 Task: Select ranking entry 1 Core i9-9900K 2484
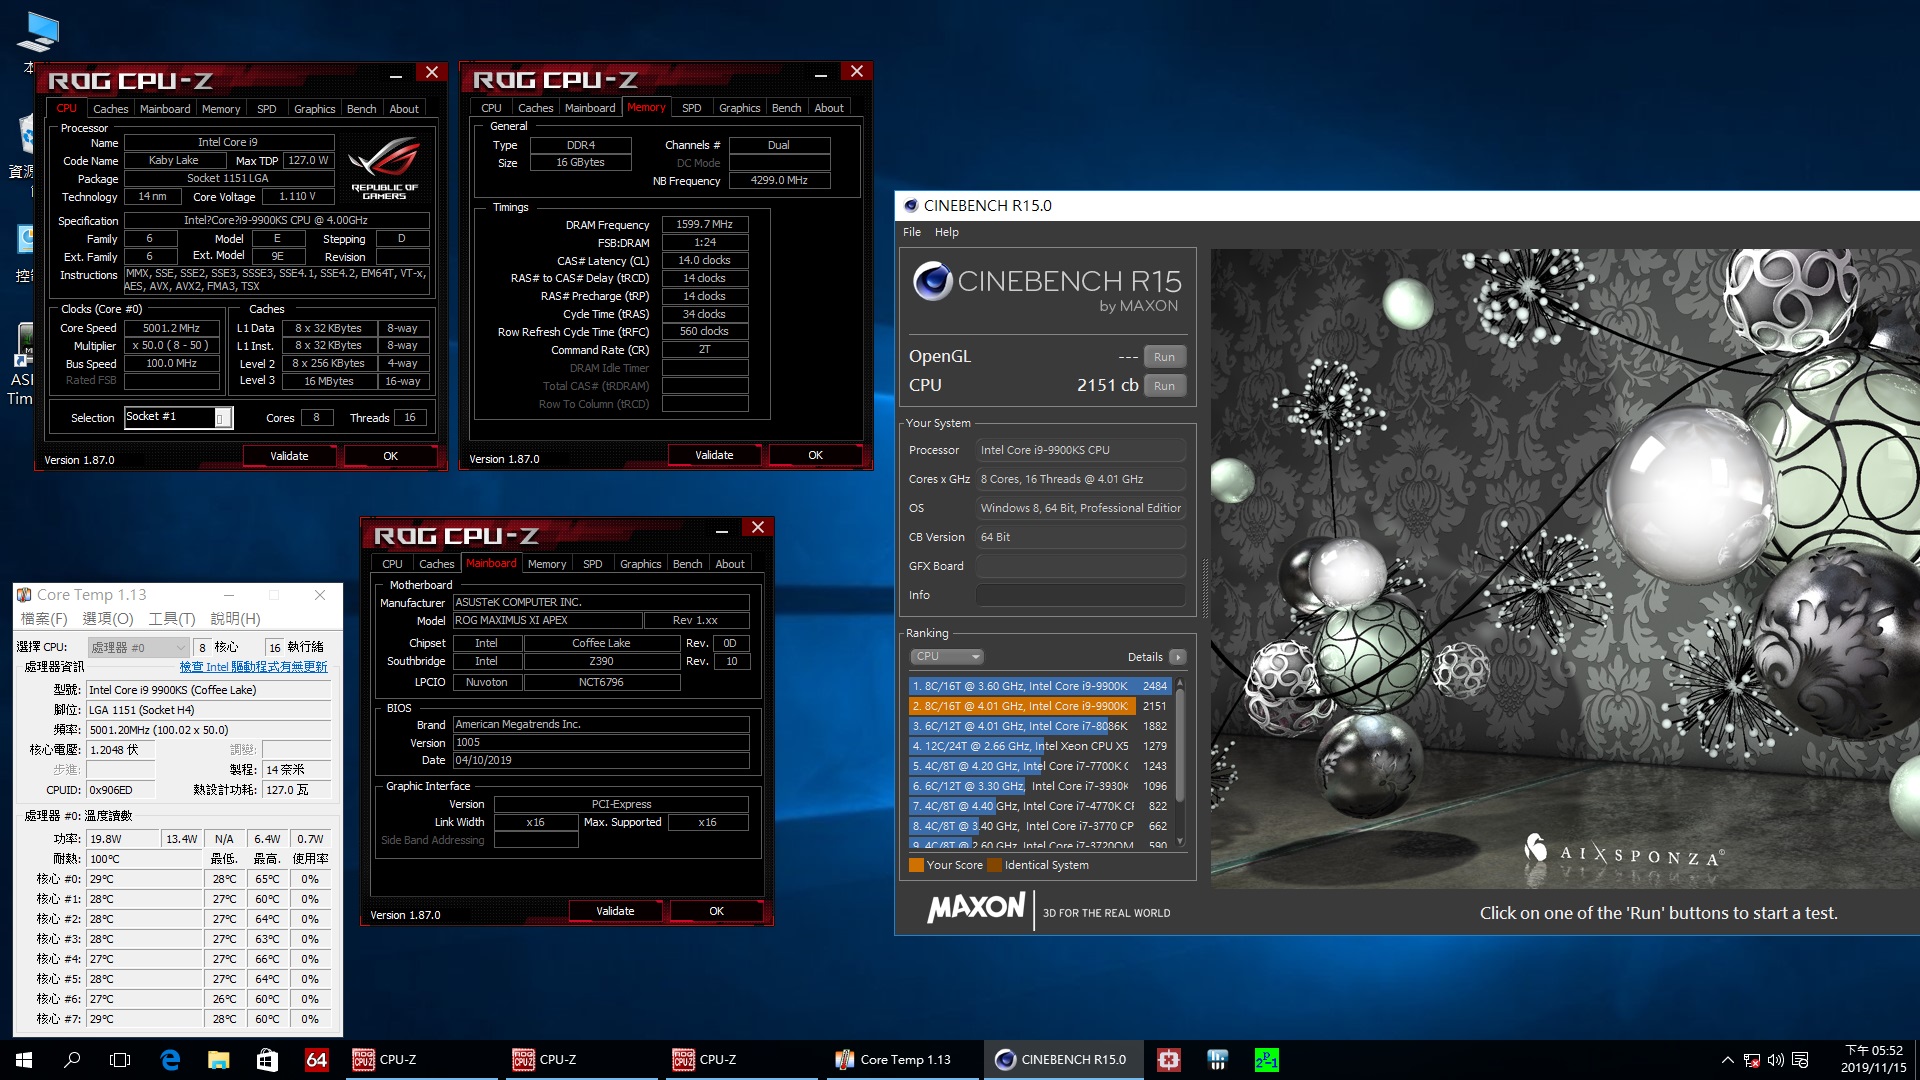1040,686
